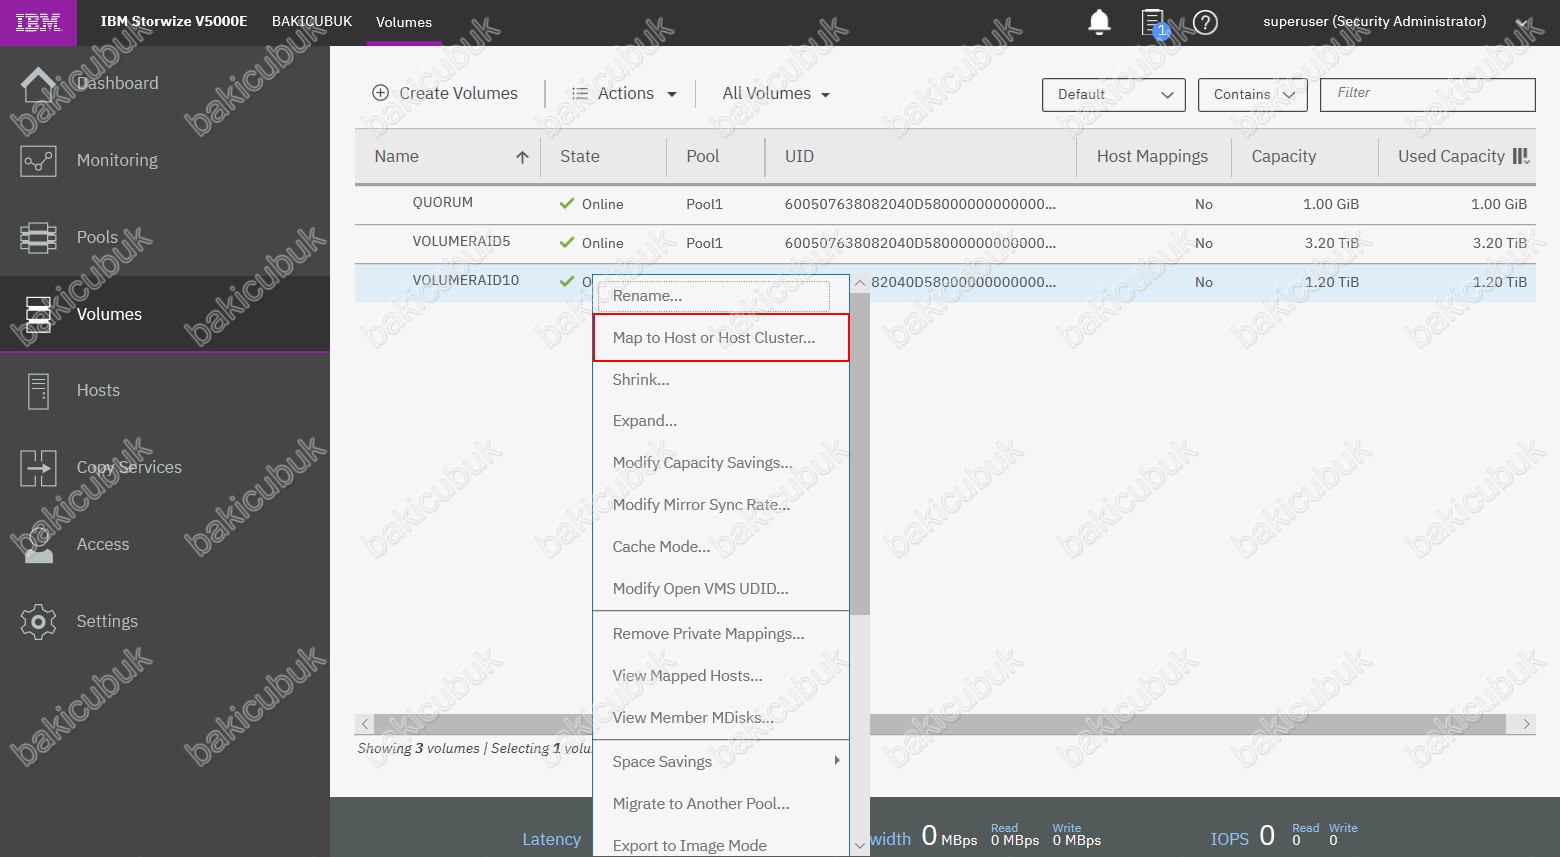The width and height of the screenshot is (1560, 857).
Task: Click the Online checkmark in the QUORUM row
Action: point(567,203)
